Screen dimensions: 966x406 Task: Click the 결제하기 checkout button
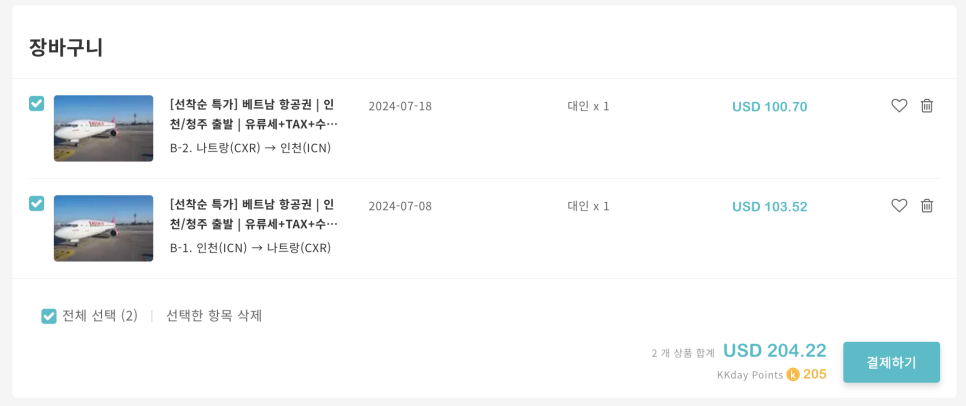click(x=891, y=362)
